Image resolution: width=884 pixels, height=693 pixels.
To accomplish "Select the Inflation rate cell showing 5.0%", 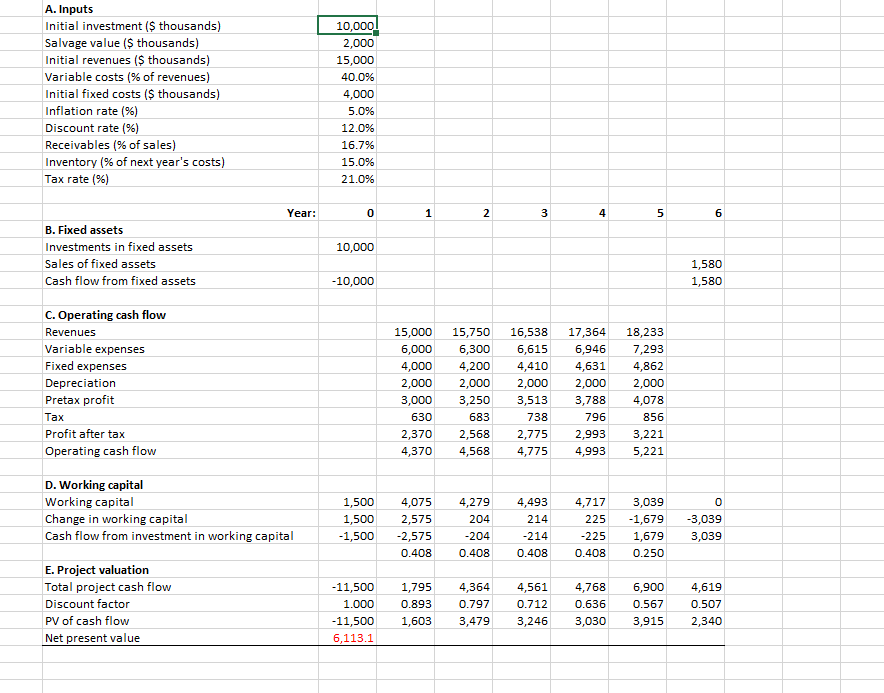I will coord(347,110).
